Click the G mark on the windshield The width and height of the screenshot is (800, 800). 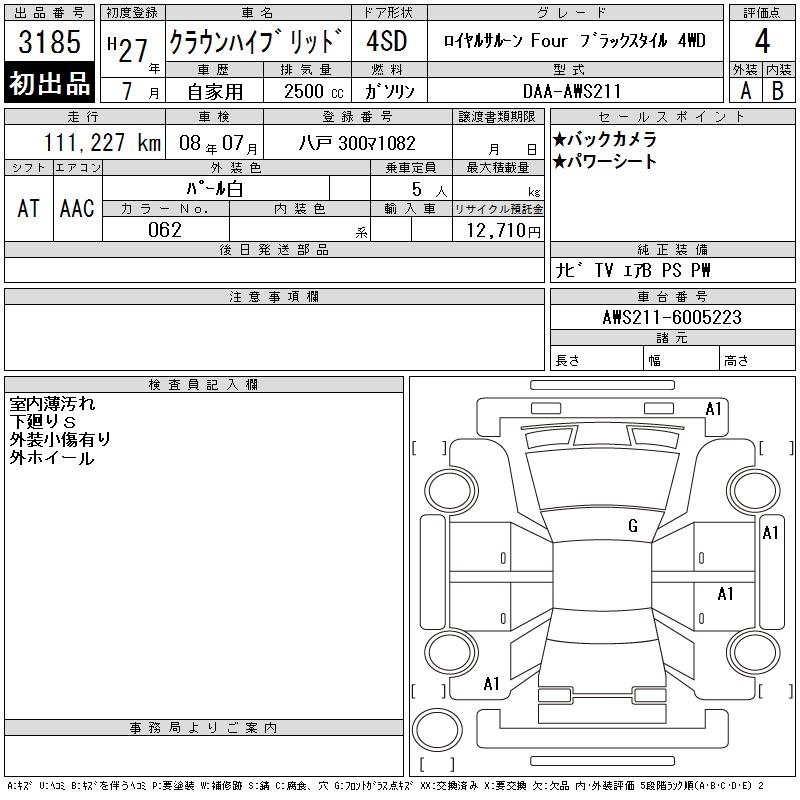point(633,526)
